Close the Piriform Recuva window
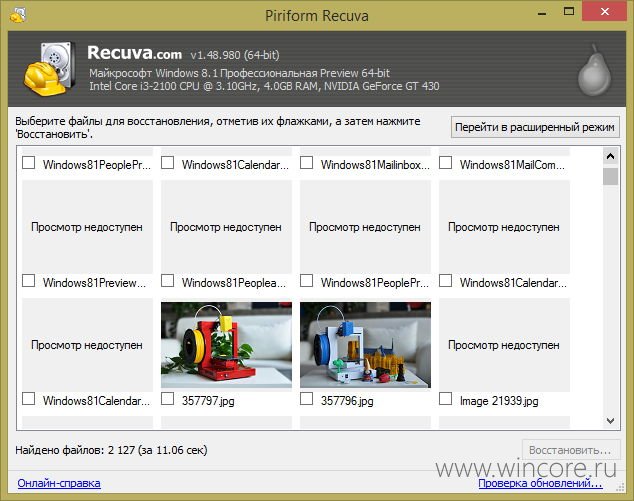The image size is (634, 501). point(604,11)
